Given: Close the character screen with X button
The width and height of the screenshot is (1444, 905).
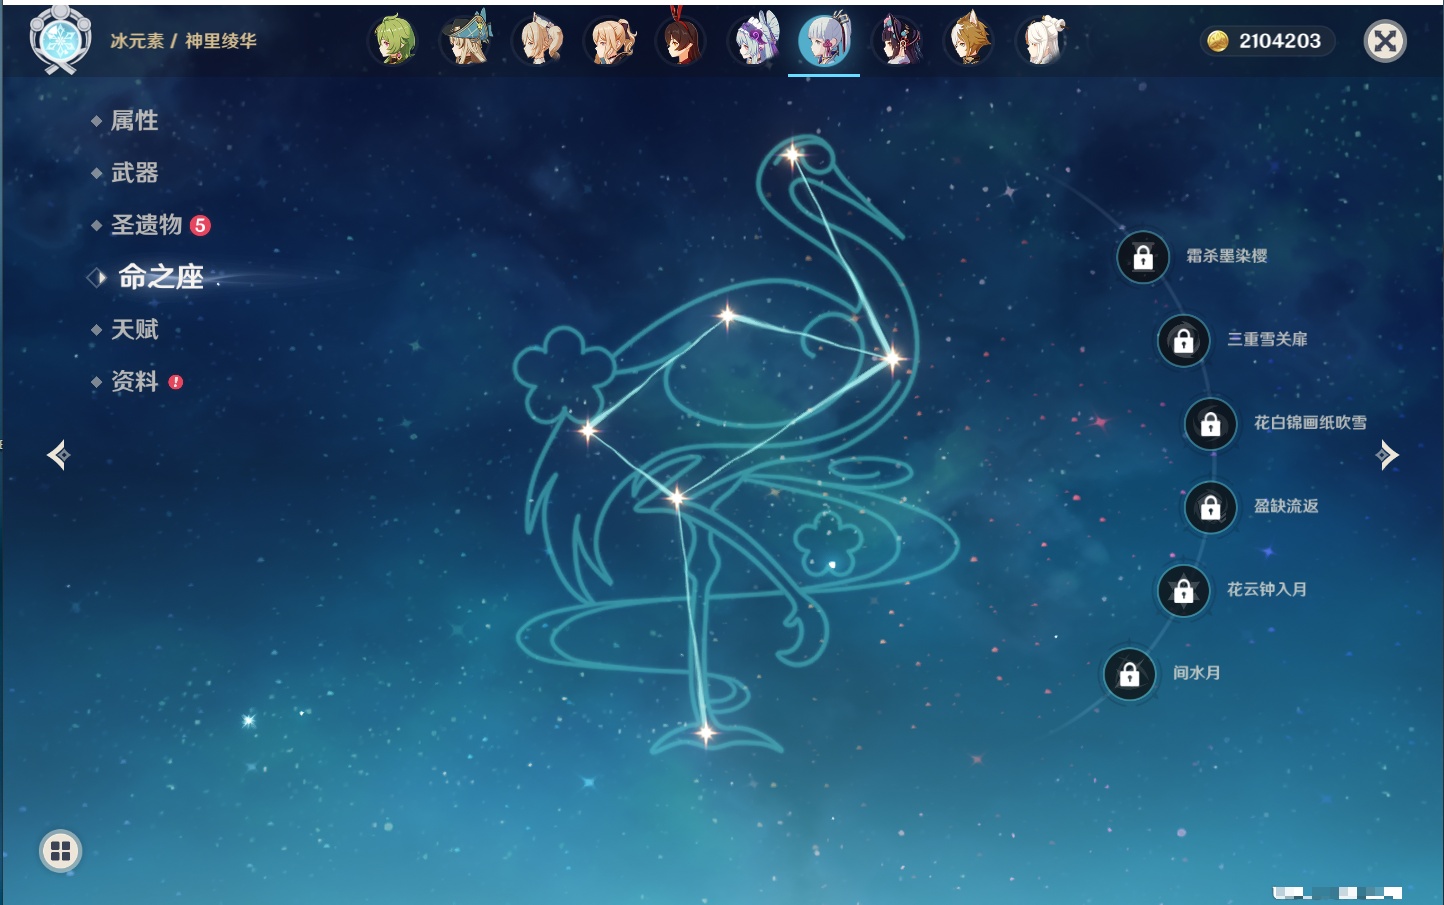Looking at the screenshot, I should 1385,41.
